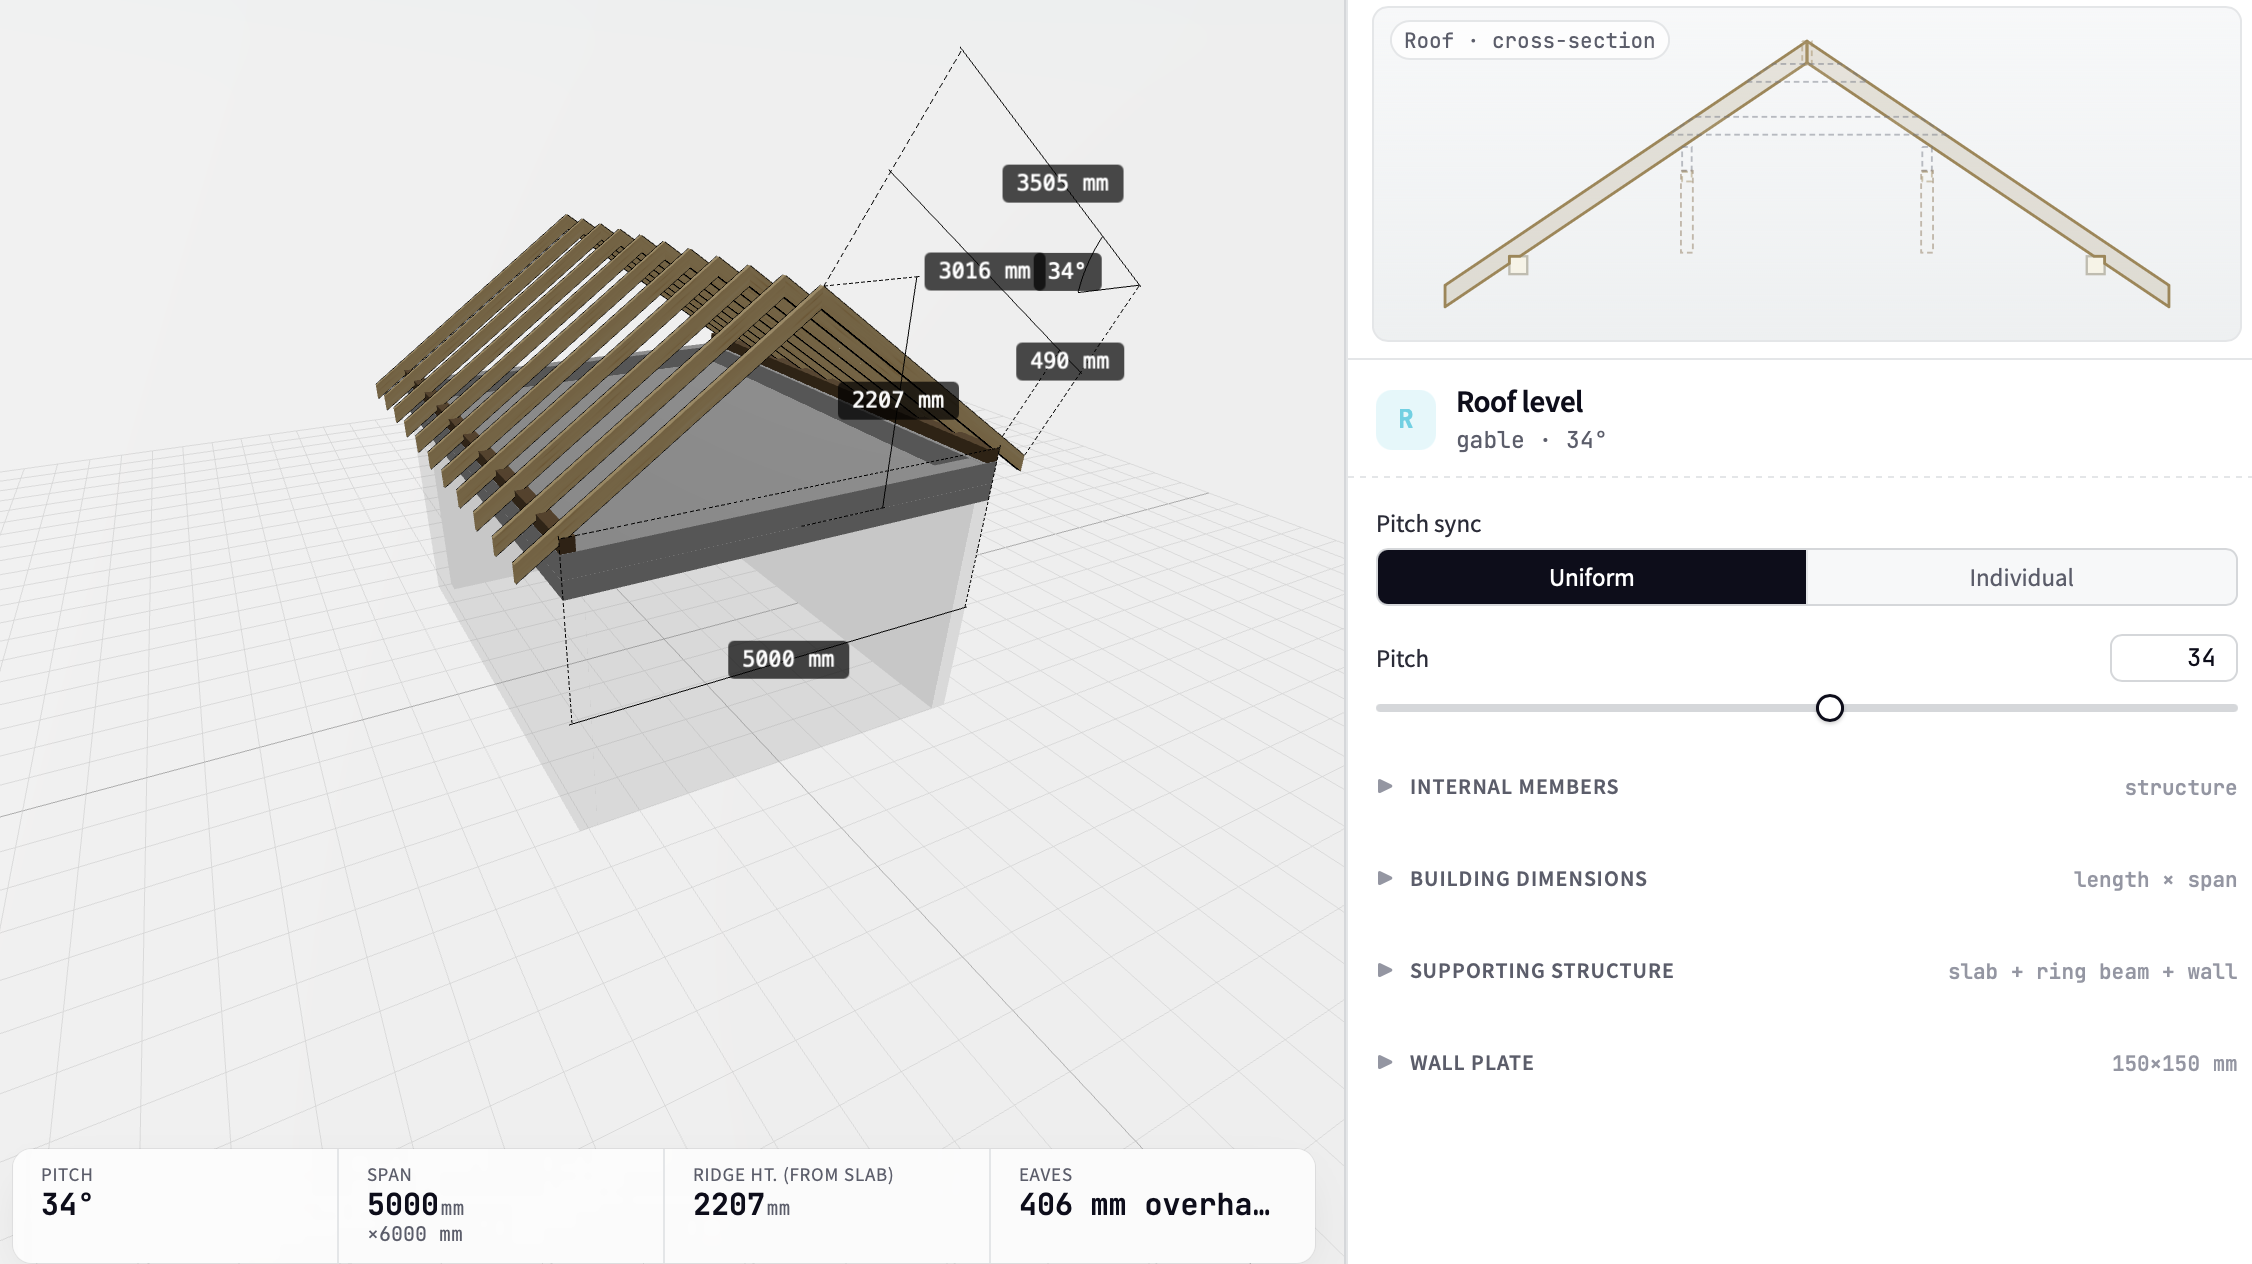The height and width of the screenshot is (1264, 2252).
Task: Click the Roof level 'R' icon
Action: (x=1405, y=420)
